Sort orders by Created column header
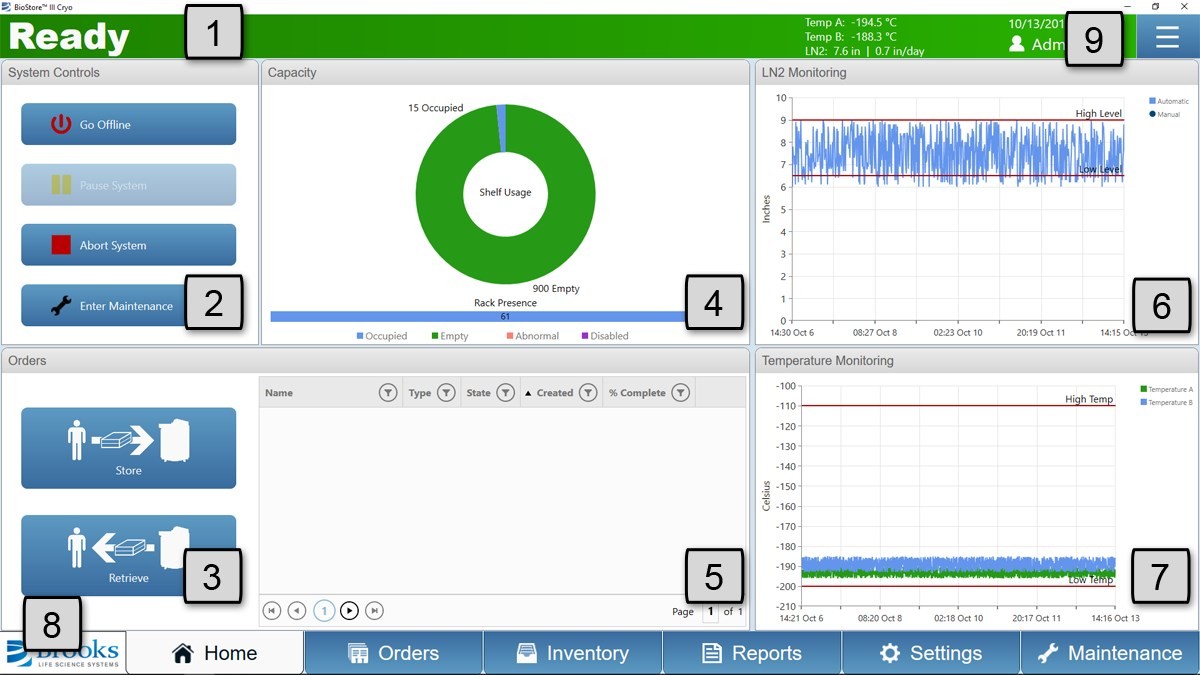The image size is (1200, 675). 554,393
